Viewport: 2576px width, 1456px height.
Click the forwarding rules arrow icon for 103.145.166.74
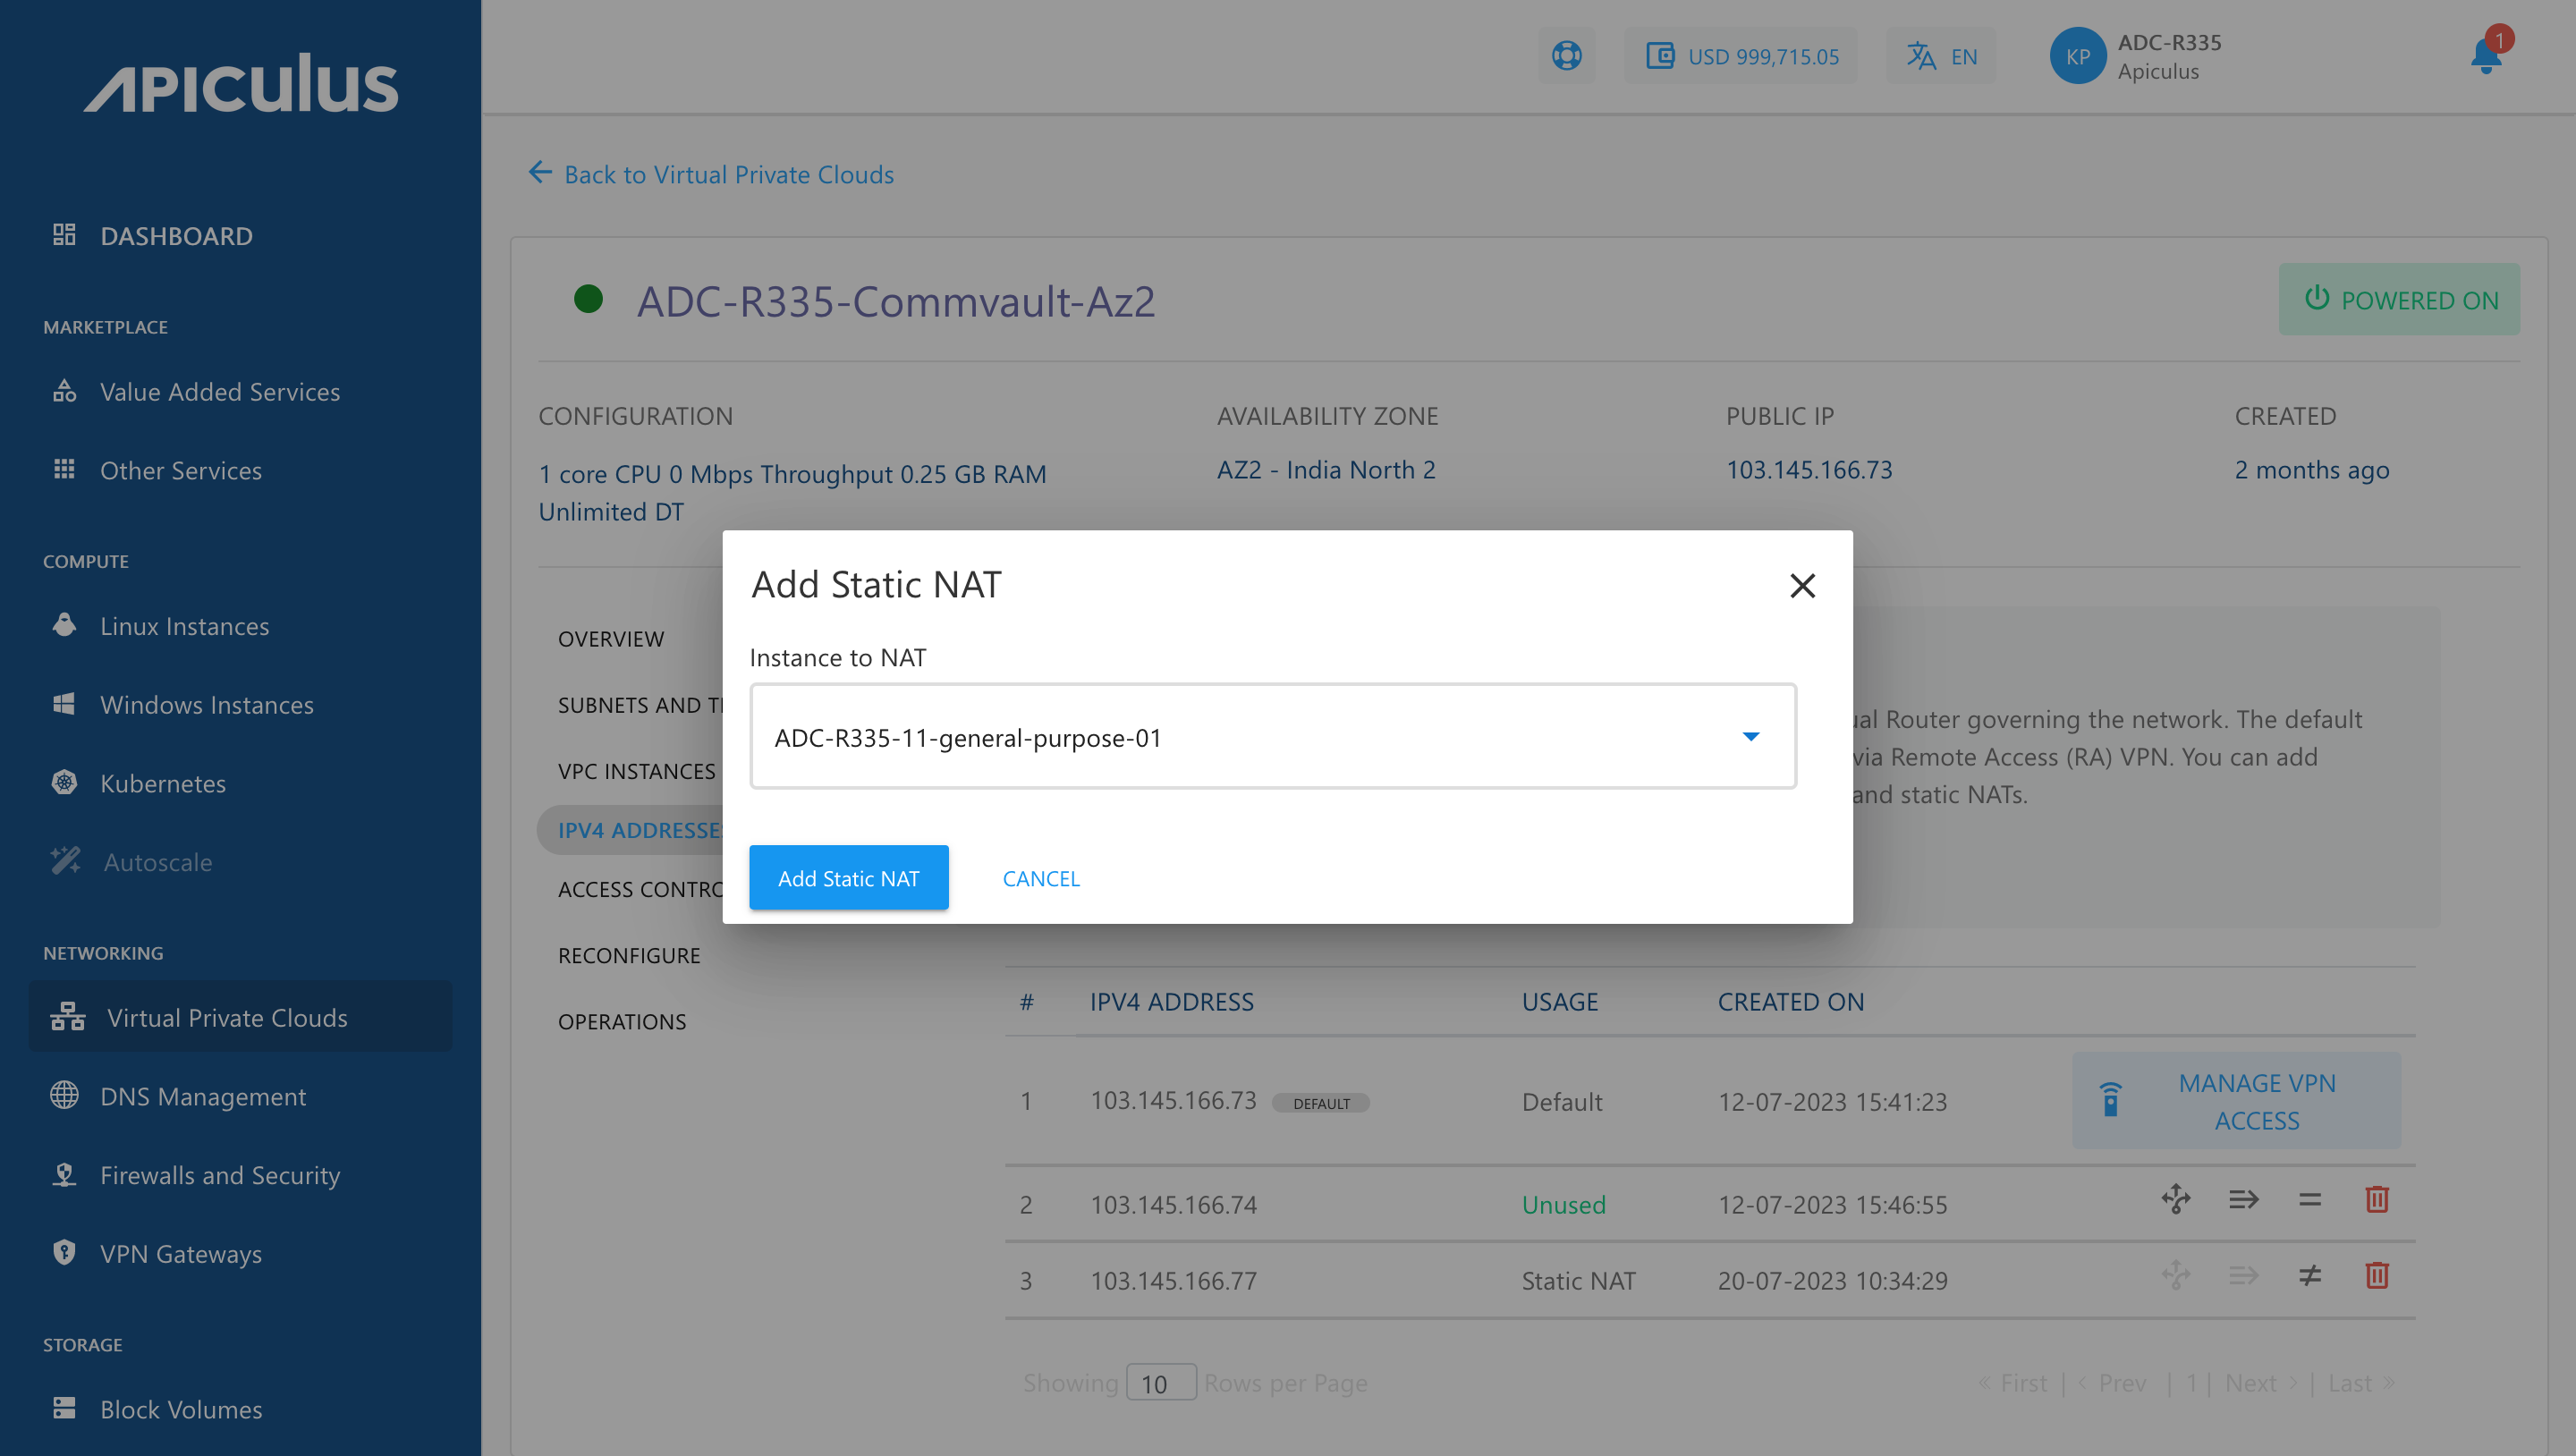[2243, 1200]
